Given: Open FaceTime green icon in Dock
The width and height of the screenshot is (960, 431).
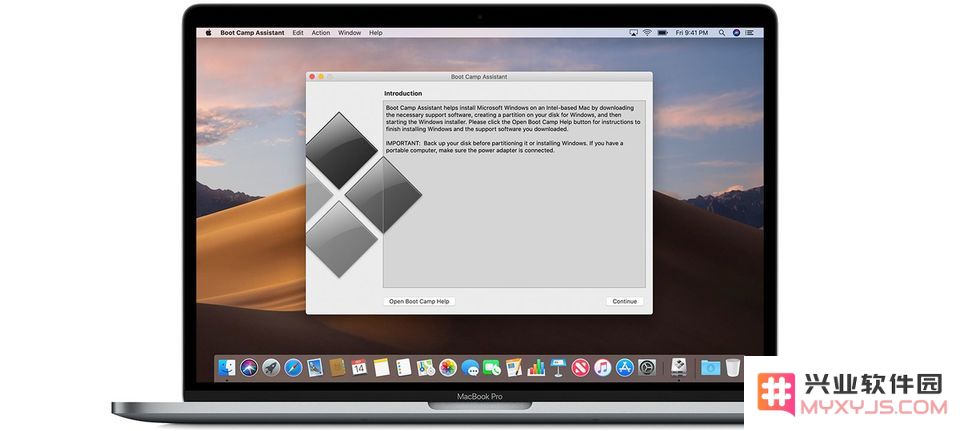Looking at the screenshot, I should point(492,367).
